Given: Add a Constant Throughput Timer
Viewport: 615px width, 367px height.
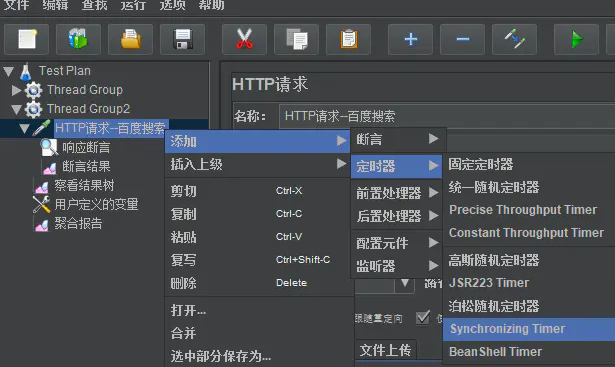Looking at the screenshot, I should [x=529, y=233].
